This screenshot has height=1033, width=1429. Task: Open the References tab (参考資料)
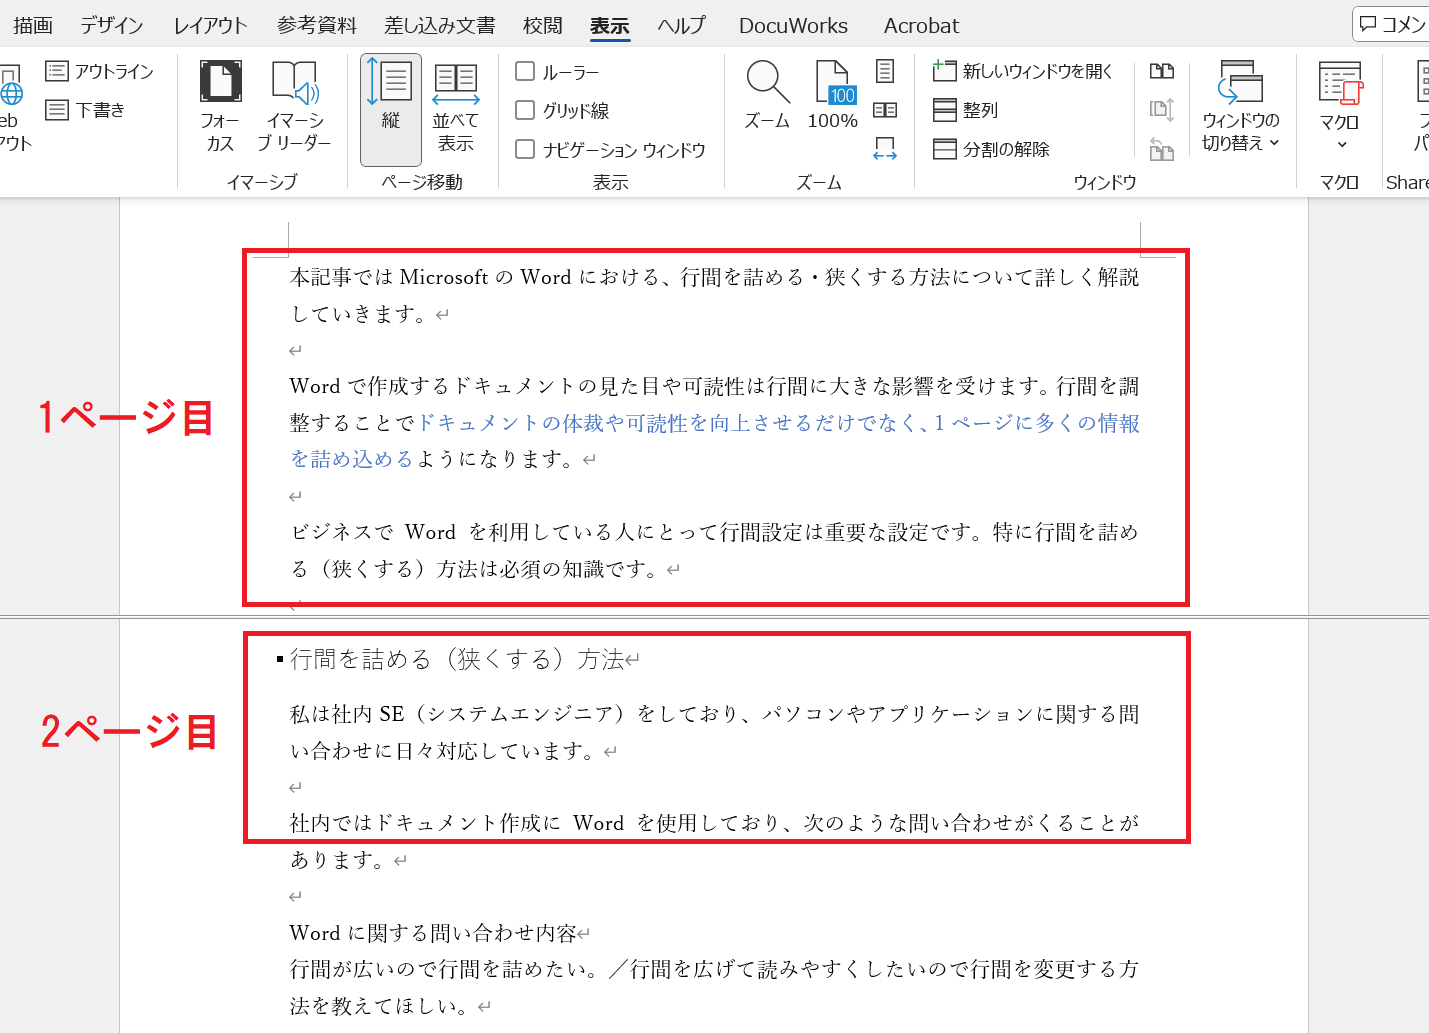[317, 25]
